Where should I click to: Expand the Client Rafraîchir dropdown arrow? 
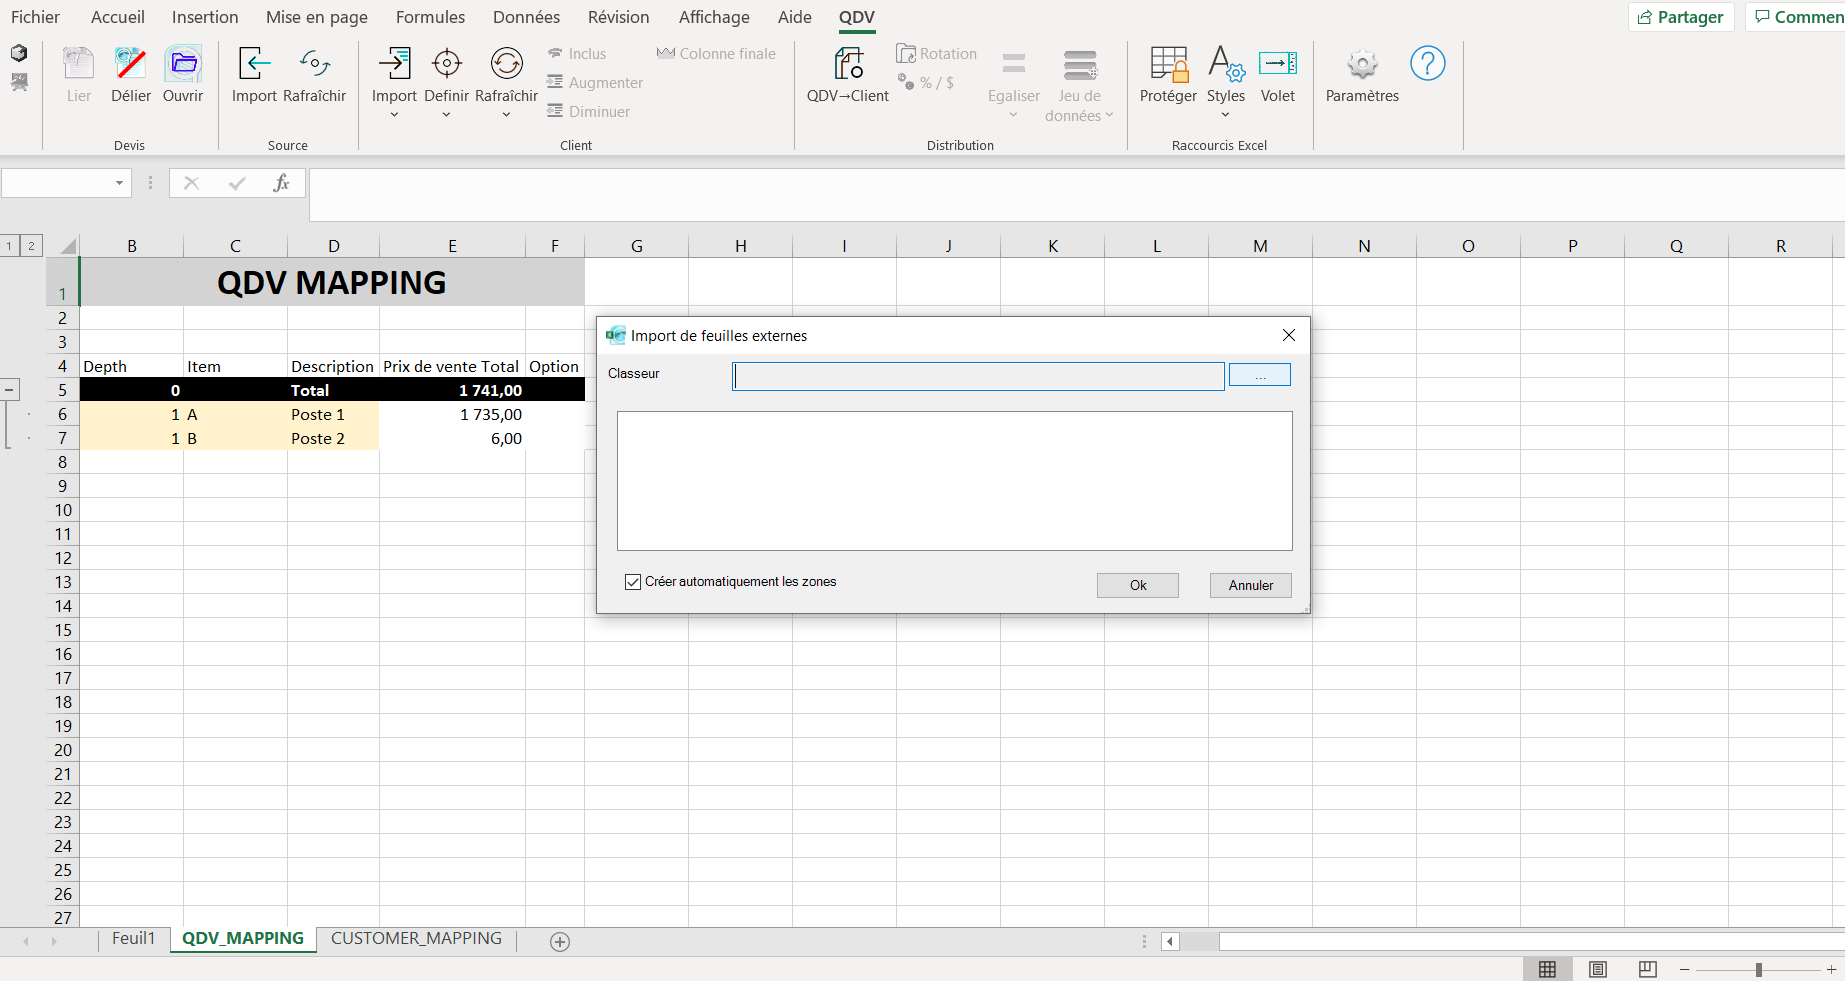coord(506,115)
